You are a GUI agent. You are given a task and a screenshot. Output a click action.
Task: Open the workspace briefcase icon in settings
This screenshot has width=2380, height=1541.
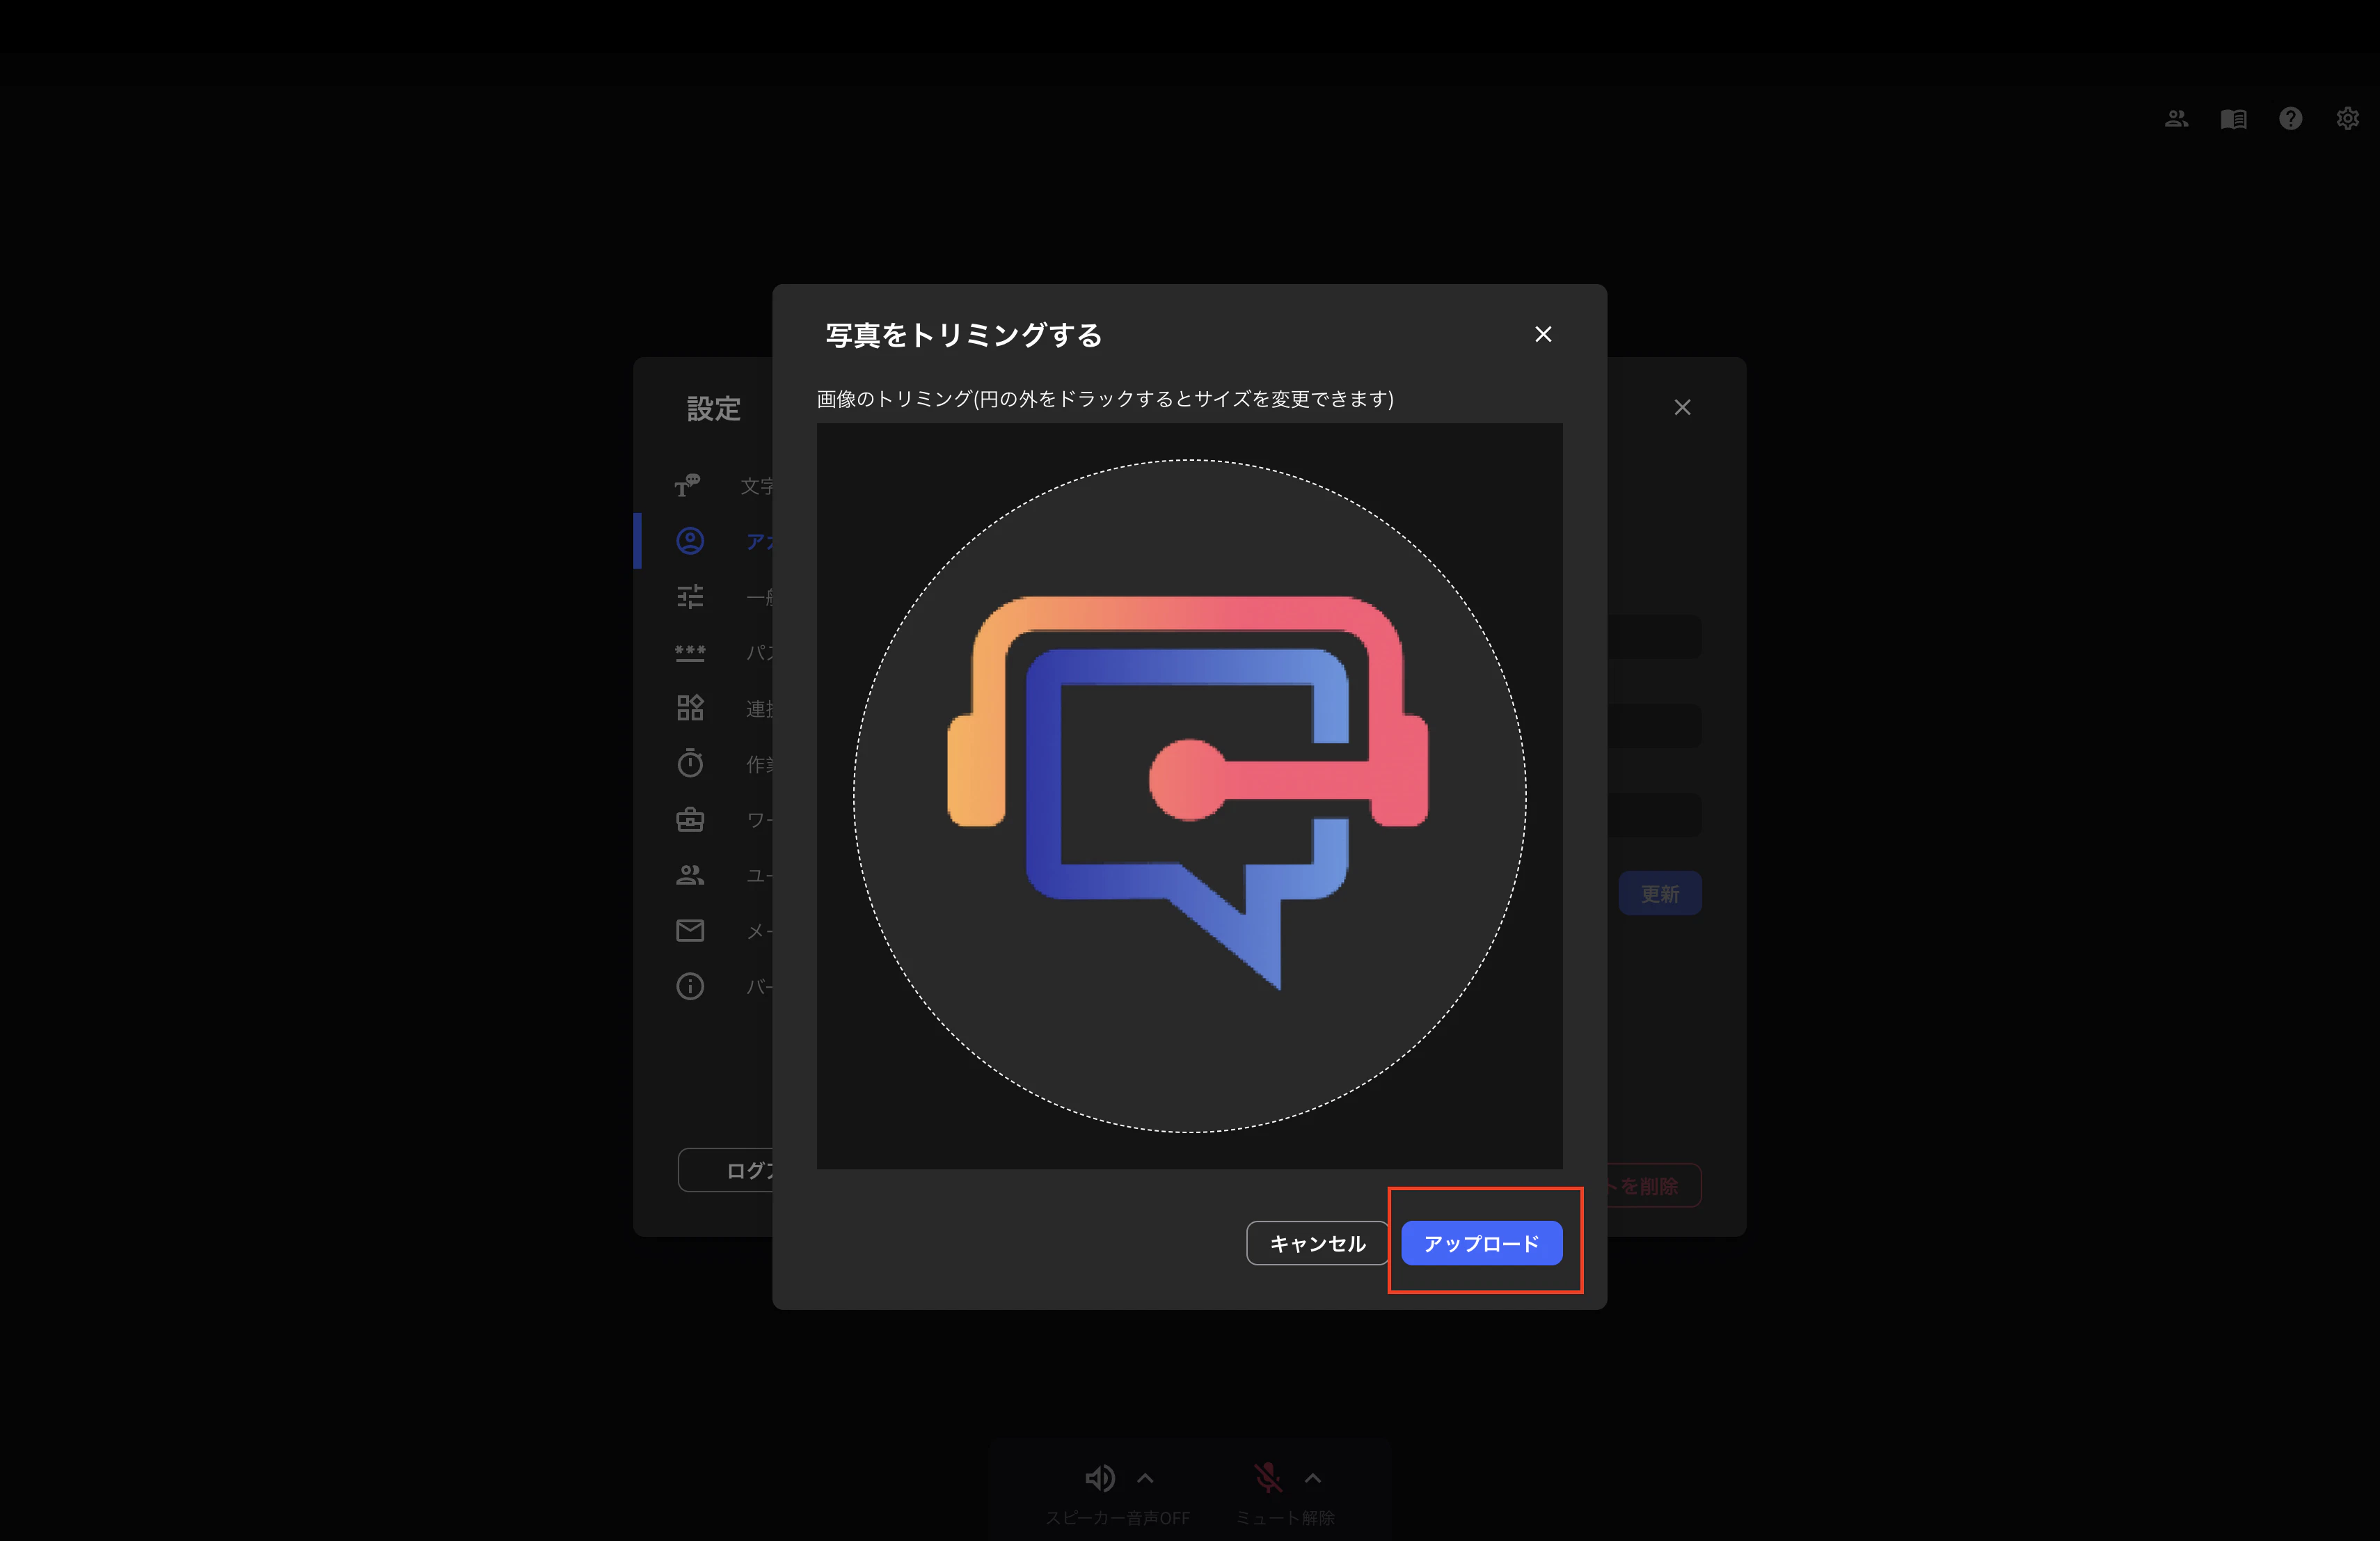[690, 819]
